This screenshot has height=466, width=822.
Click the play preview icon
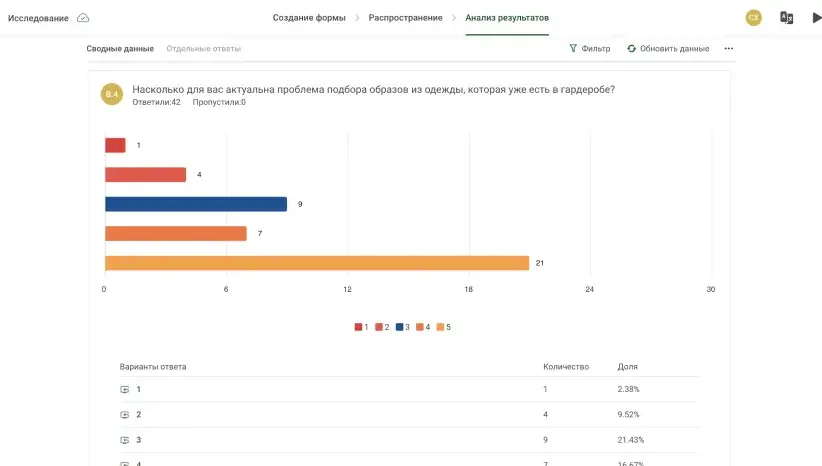tap(816, 18)
